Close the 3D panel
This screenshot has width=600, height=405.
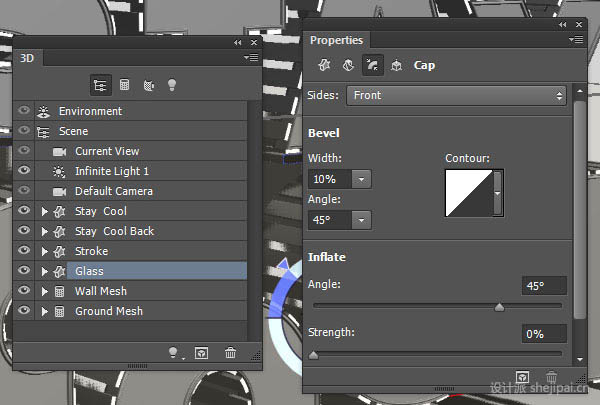(254, 42)
